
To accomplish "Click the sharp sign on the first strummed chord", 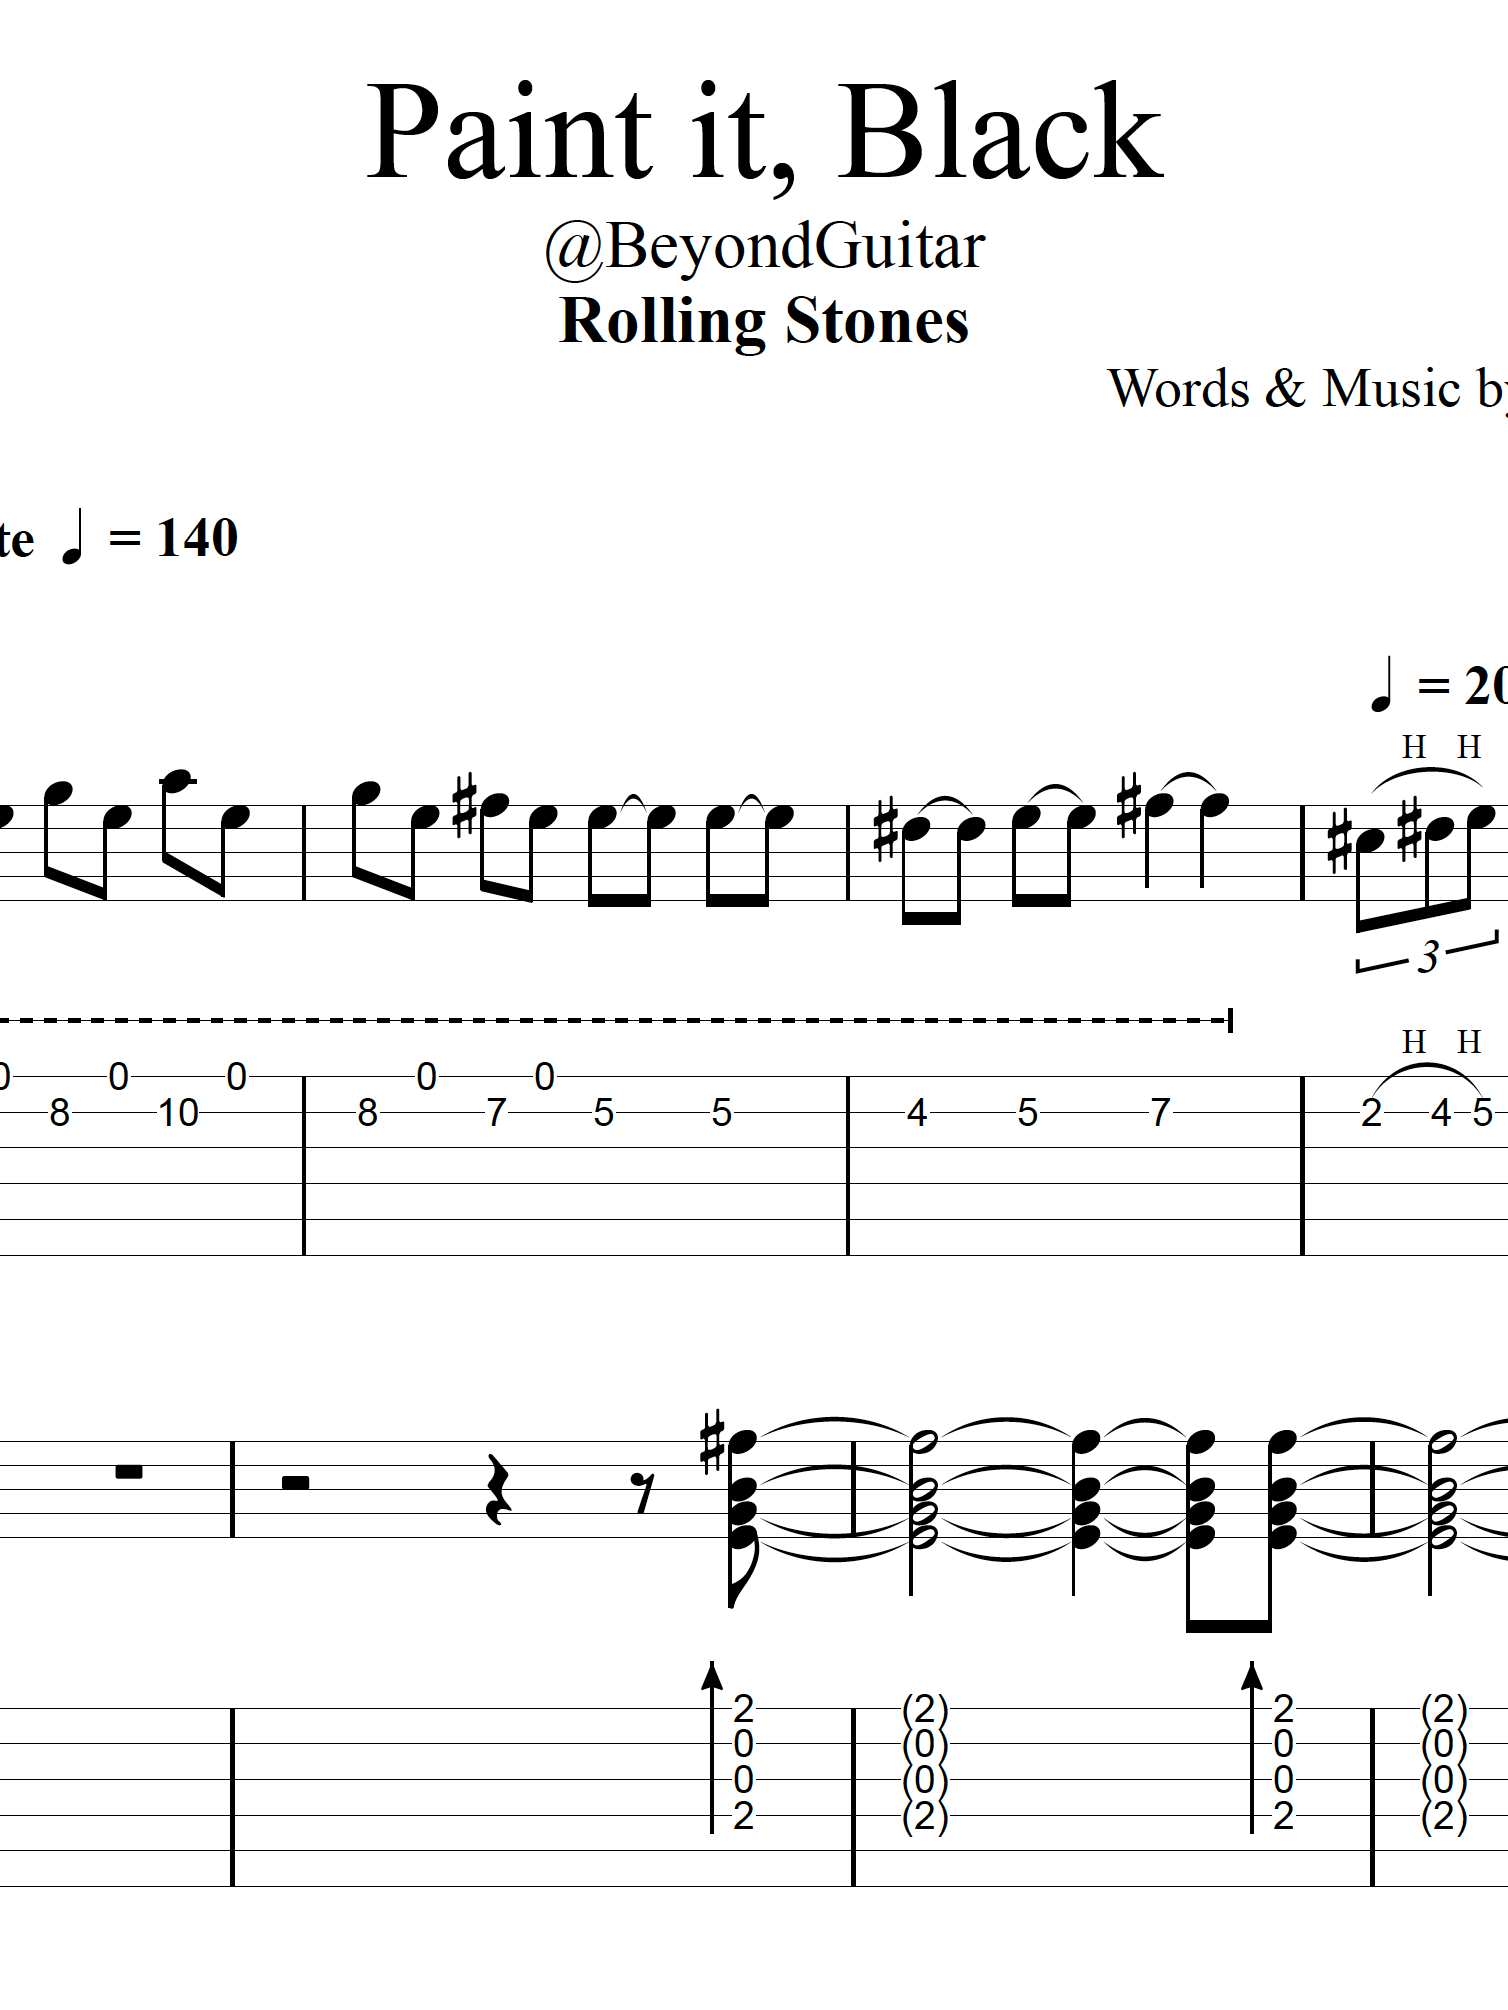I will click(712, 1443).
